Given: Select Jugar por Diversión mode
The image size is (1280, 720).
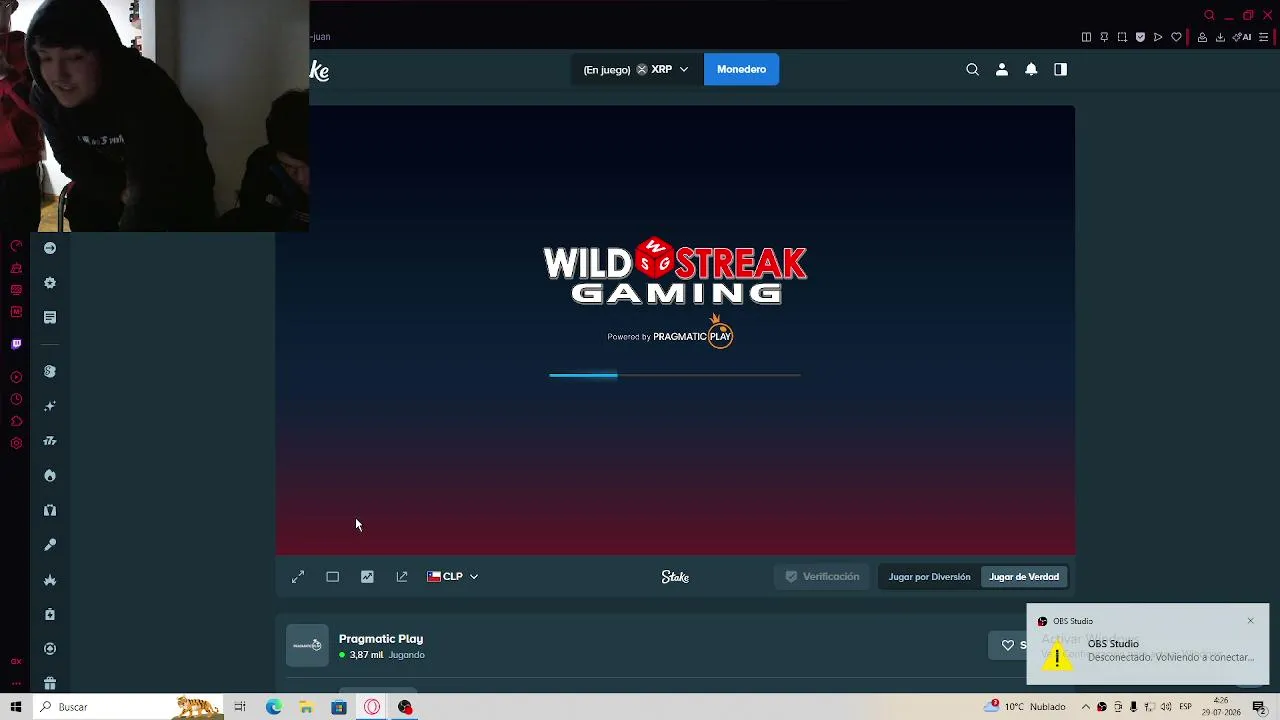Looking at the screenshot, I should [x=929, y=577].
